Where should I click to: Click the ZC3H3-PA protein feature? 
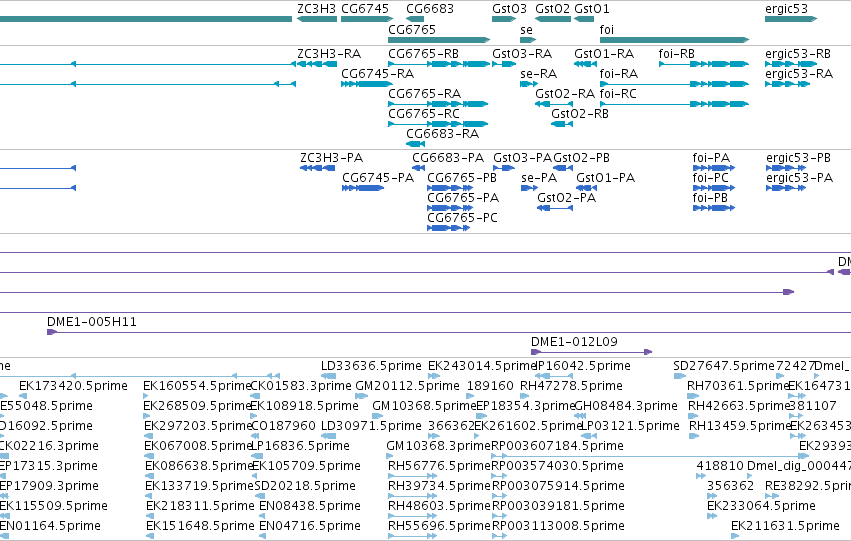click(x=317, y=168)
